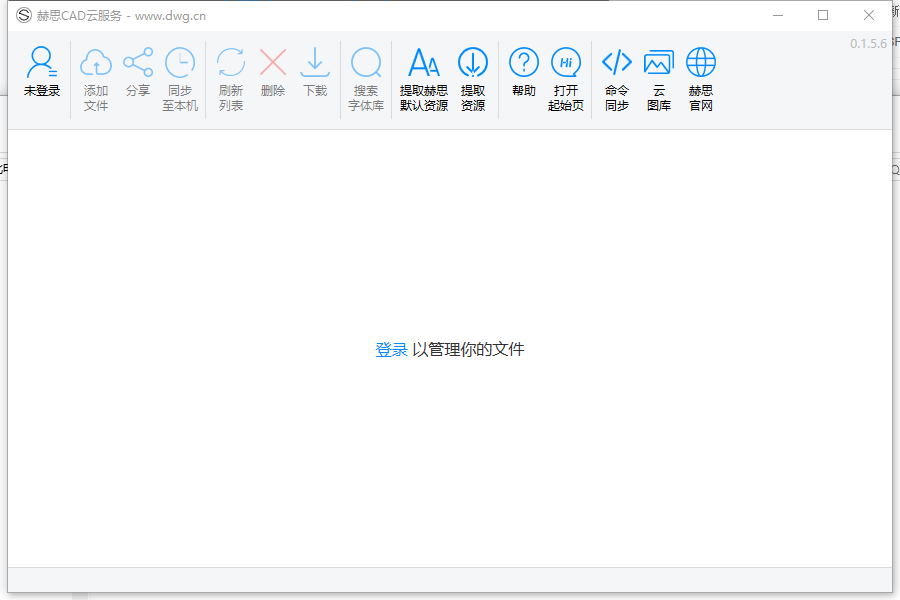Click the 未登录 user account icon
Image resolution: width=900 pixels, height=600 pixels.
pyautogui.click(x=42, y=64)
